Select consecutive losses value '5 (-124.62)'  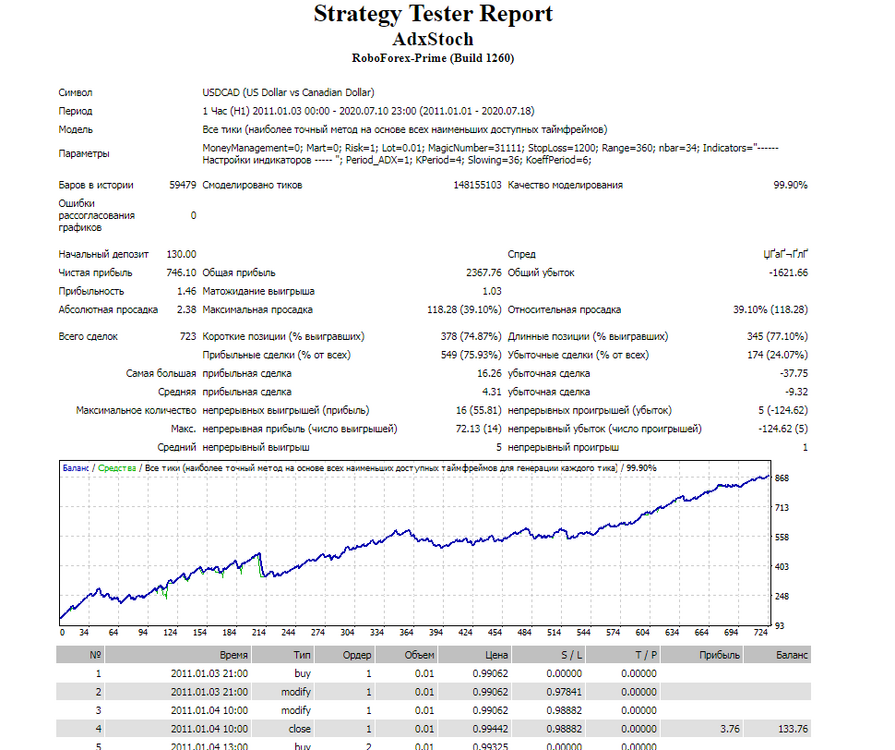(x=783, y=410)
